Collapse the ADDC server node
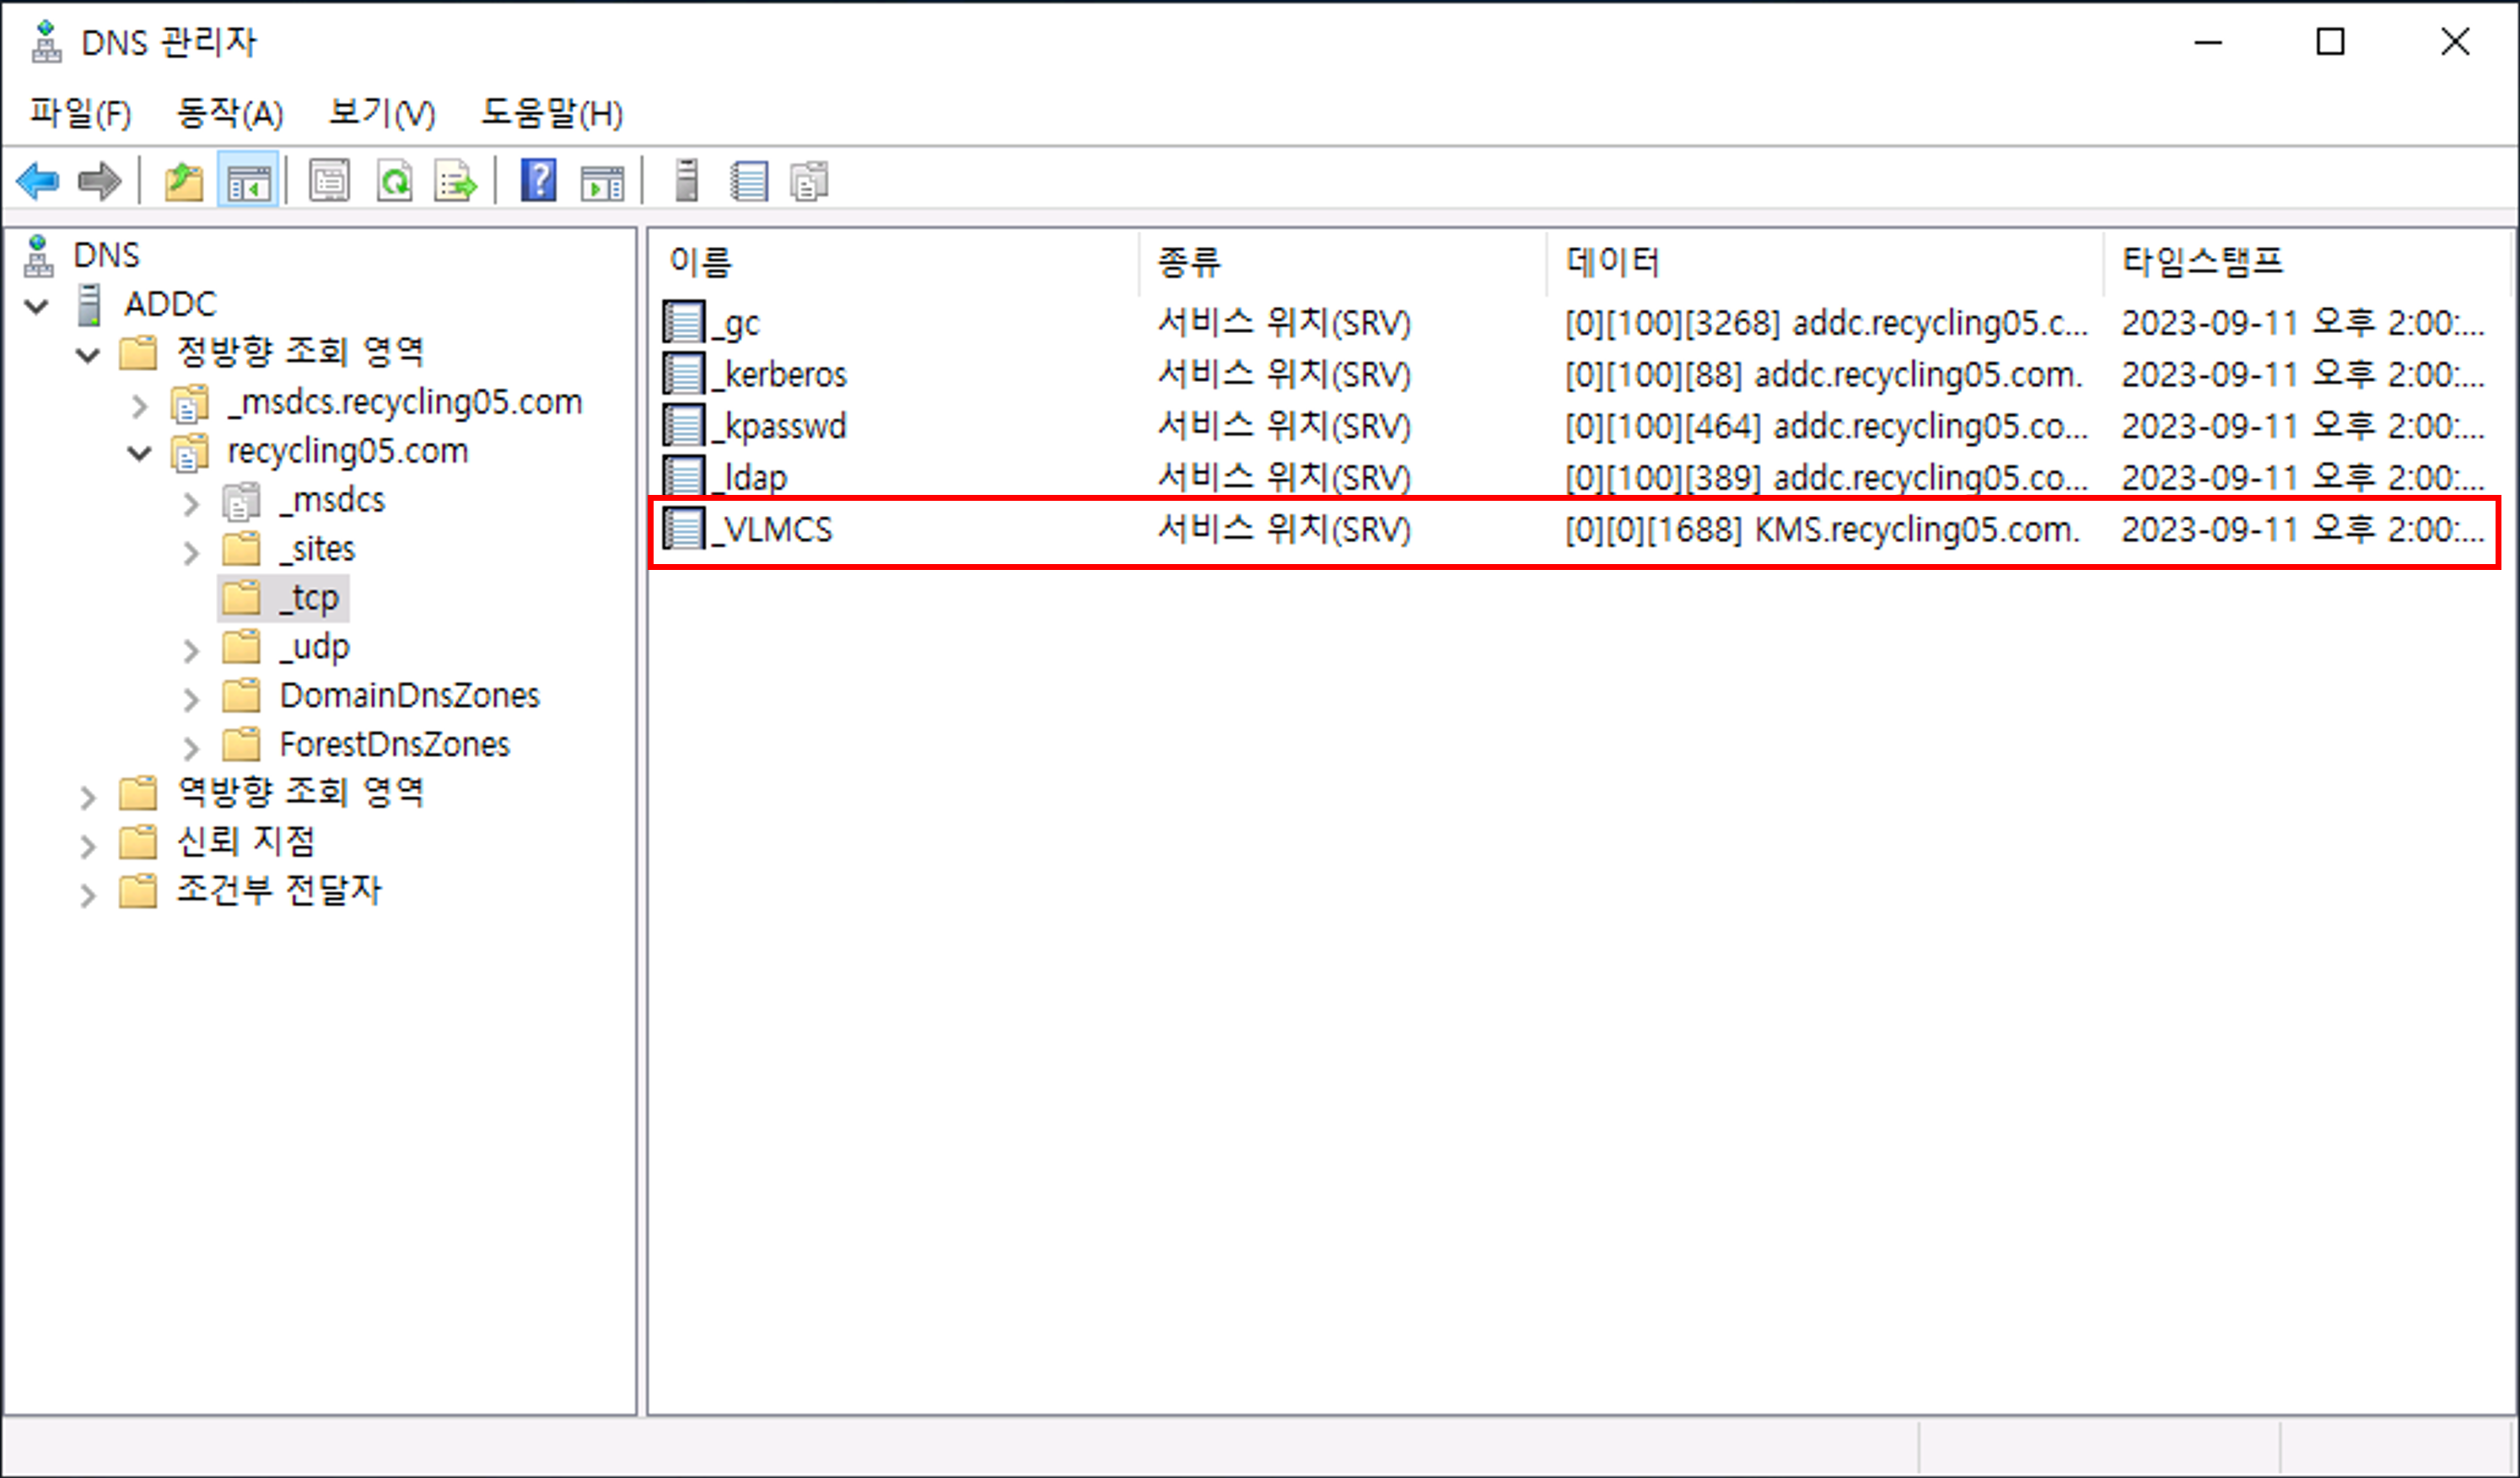The height and width of the screenshot is (1478, 2520). [x=37, y=306]
